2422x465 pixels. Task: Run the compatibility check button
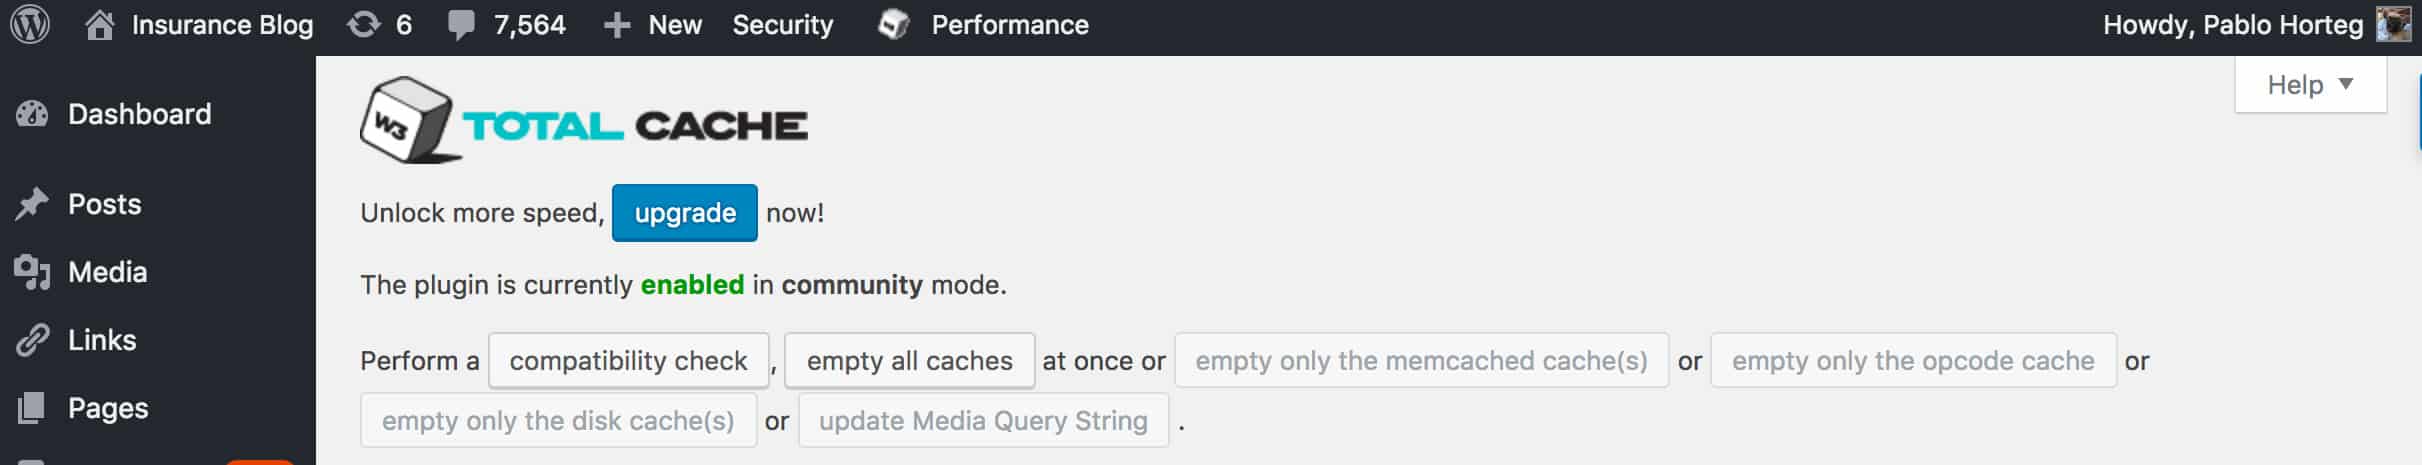[x=628, y=361]
